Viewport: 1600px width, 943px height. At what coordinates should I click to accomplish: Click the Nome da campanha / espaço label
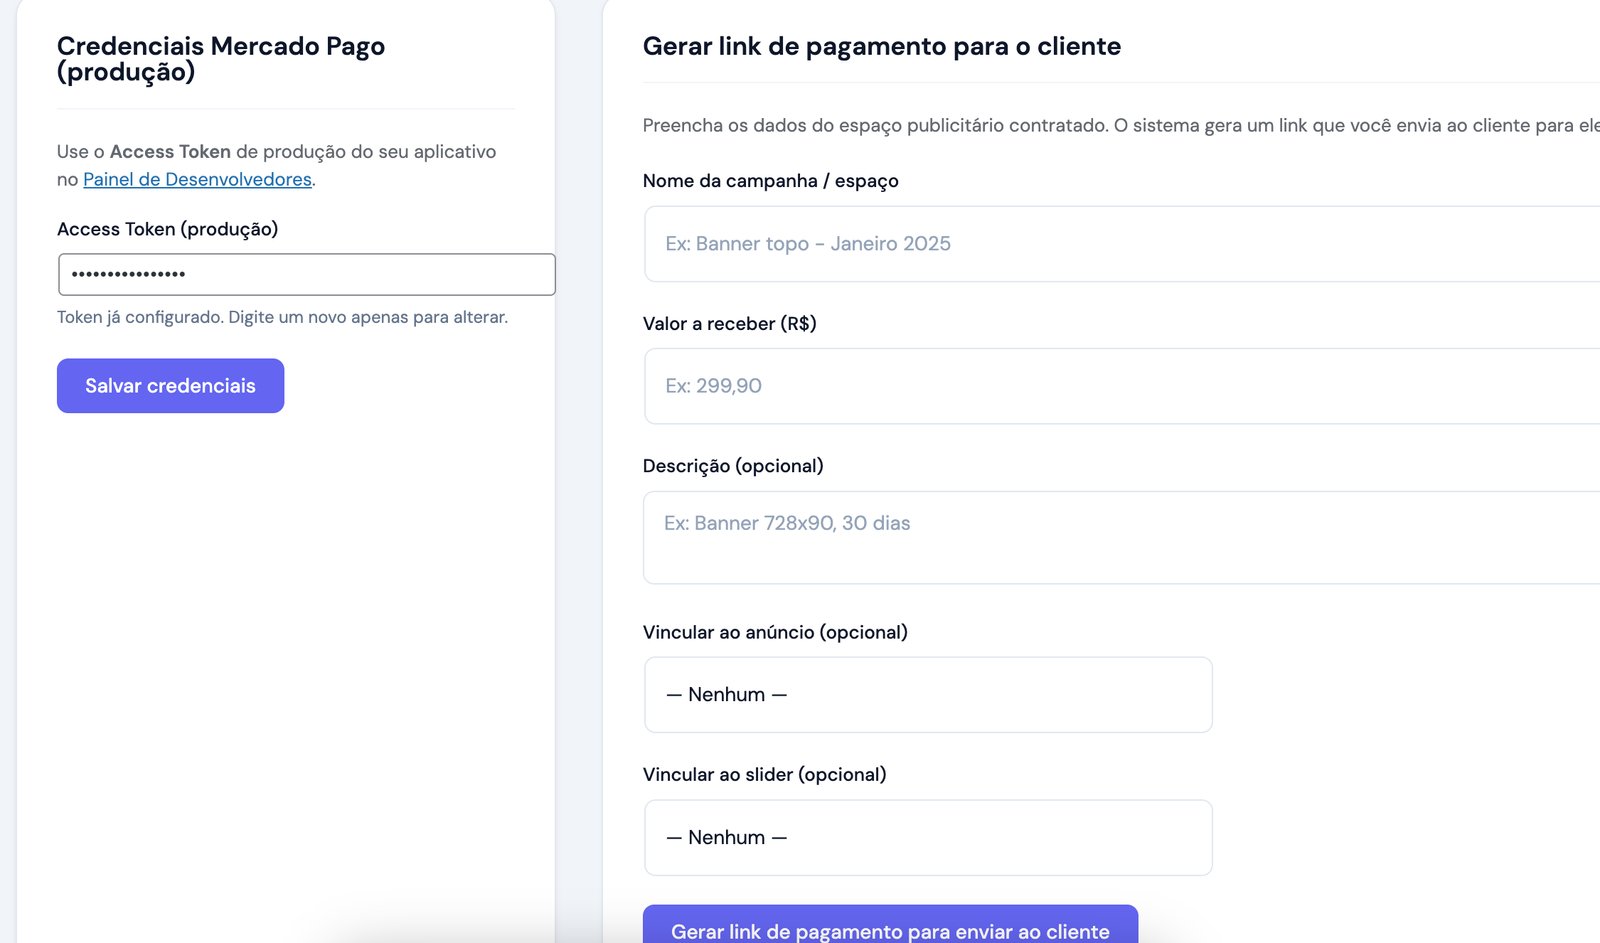[770, 181]
